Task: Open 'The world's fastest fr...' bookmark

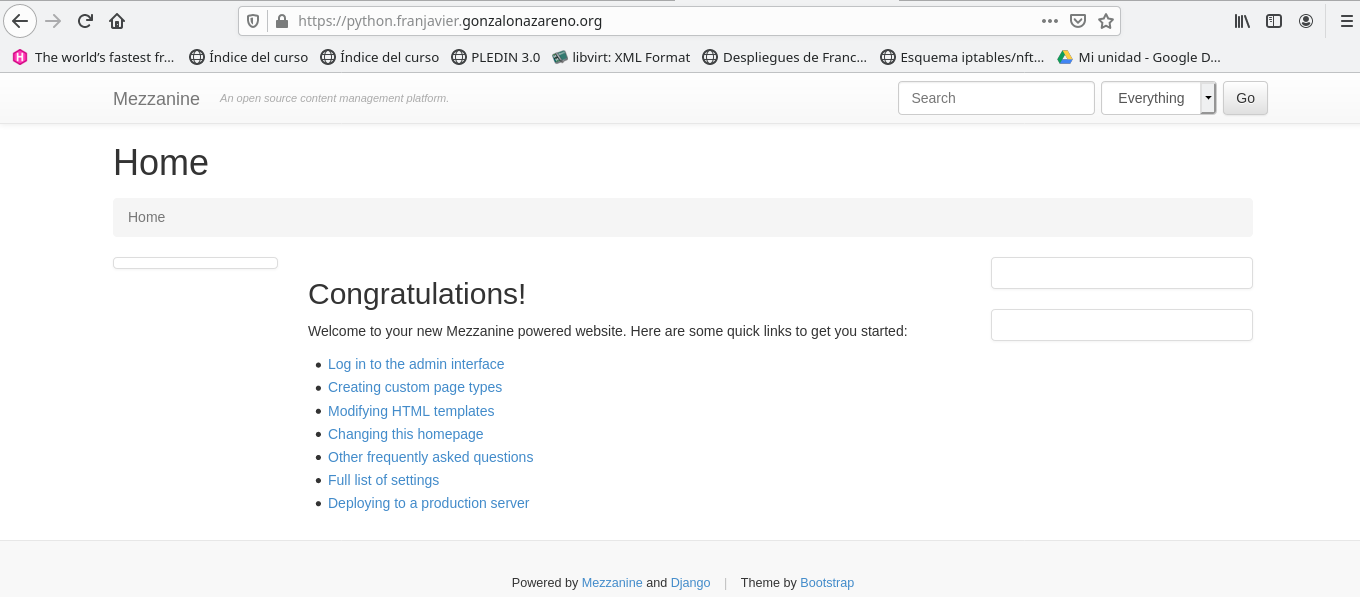Action: [x=94, y=57]
